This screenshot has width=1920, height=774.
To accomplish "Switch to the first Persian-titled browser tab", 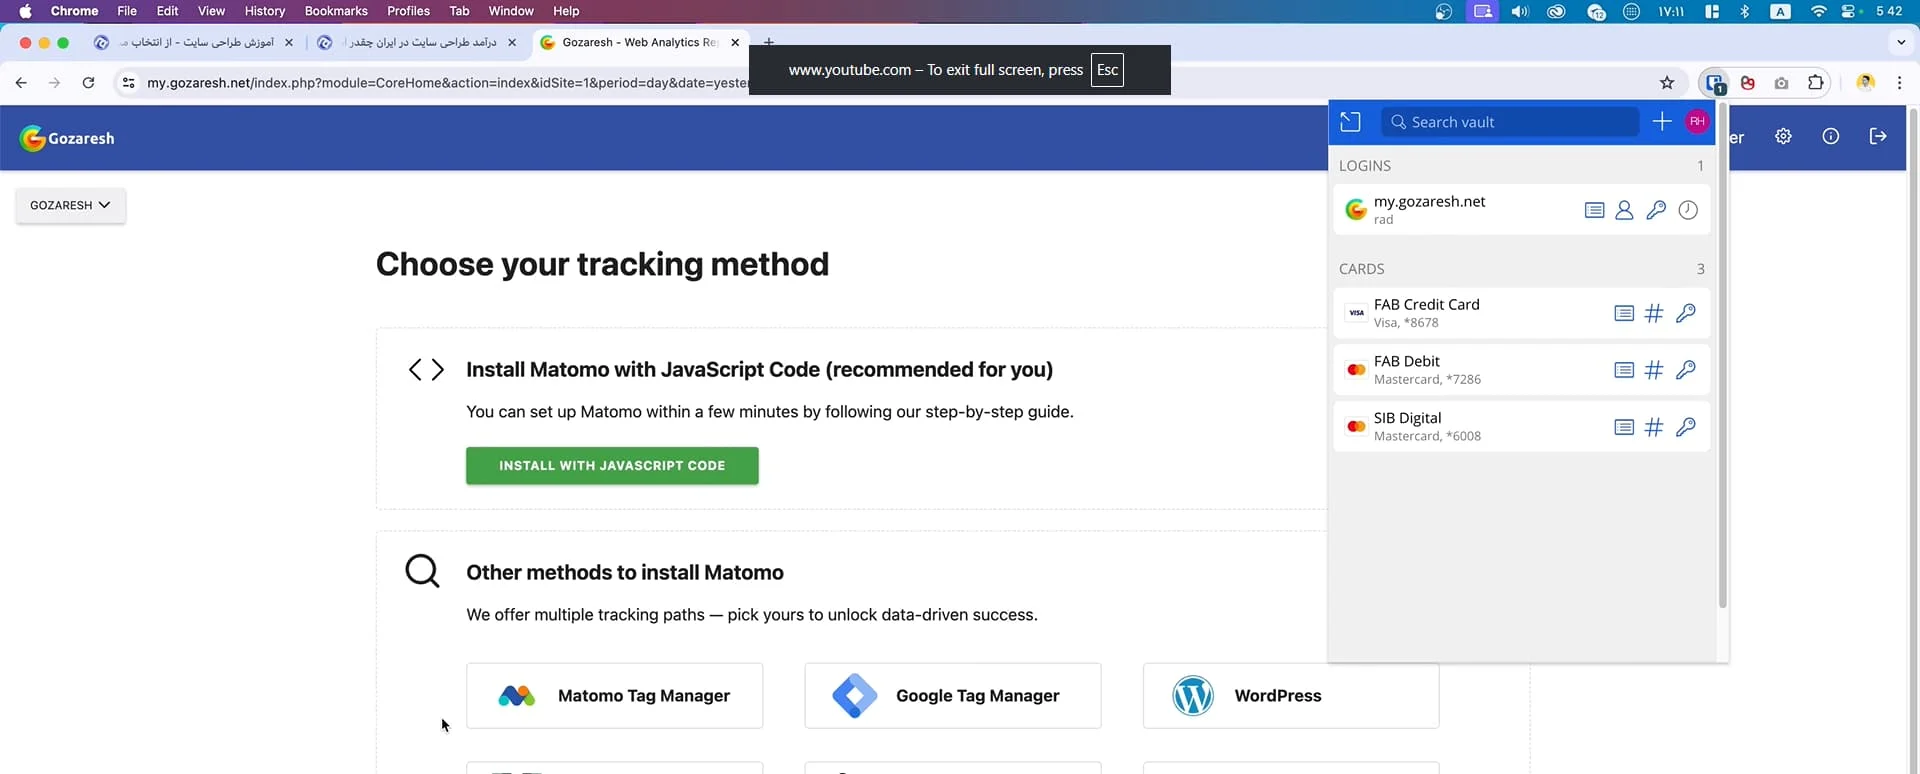I will tap(195, 42).
